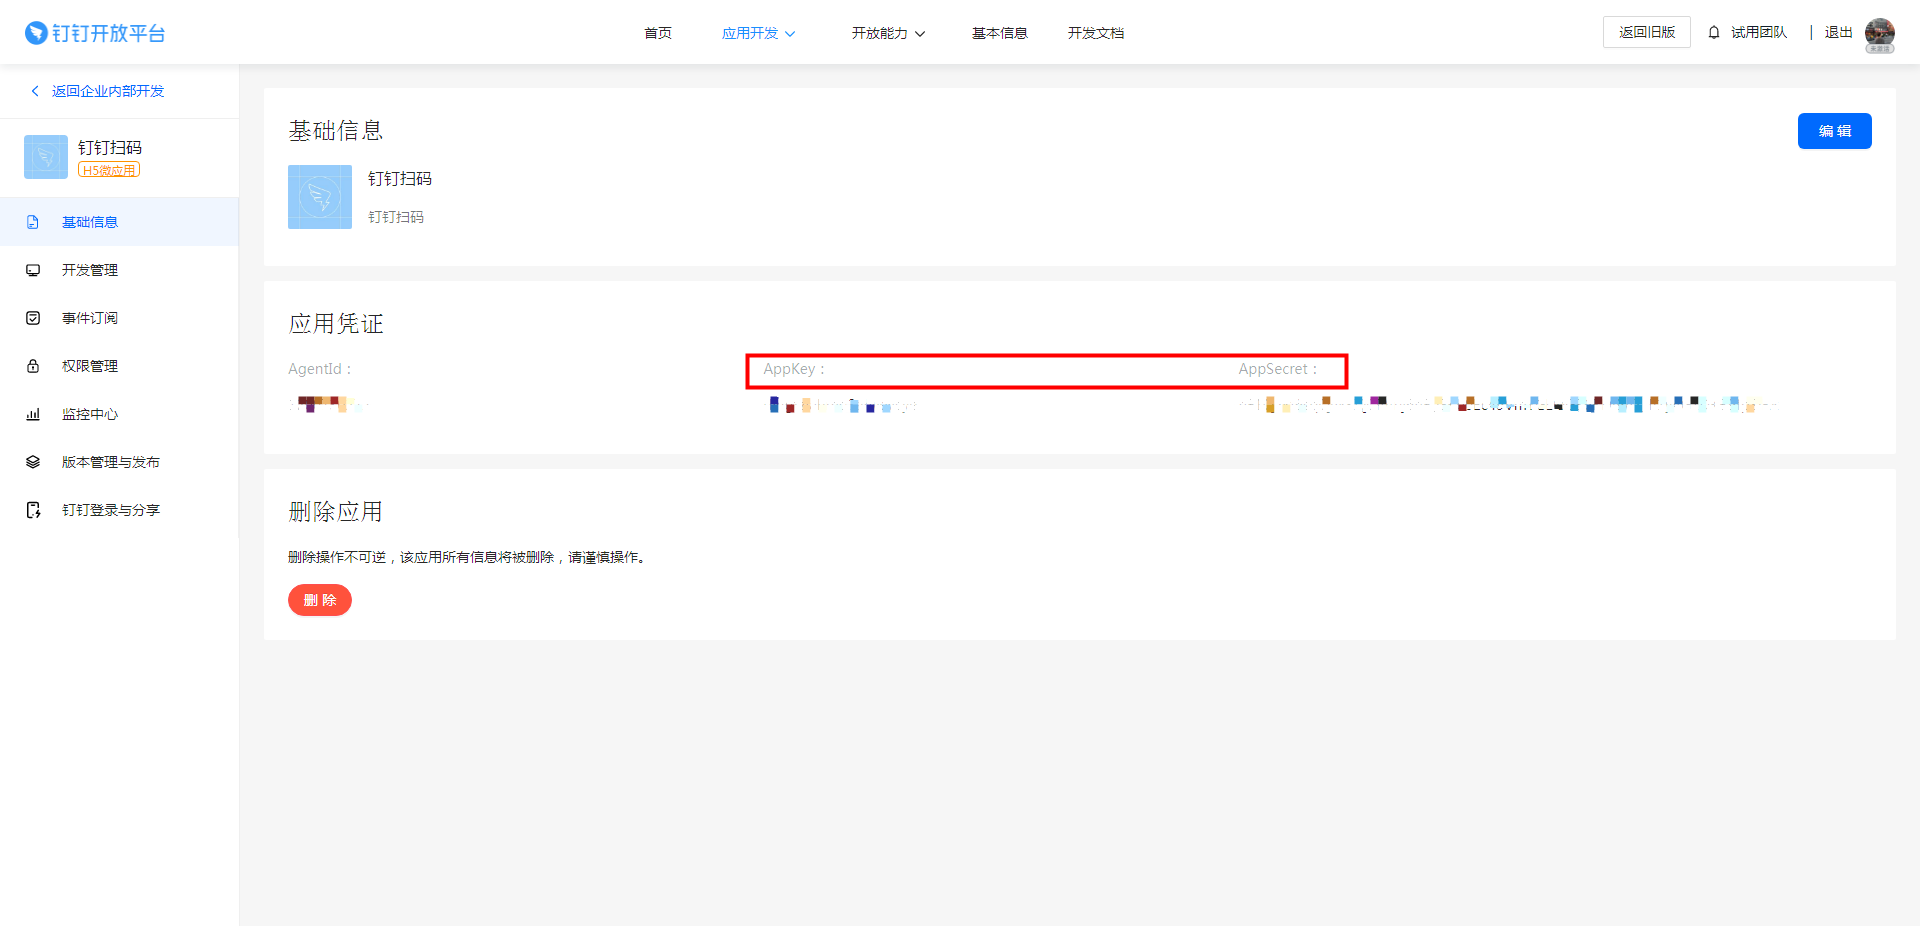Click the 钉钉扫码 app icon in sidebar
The image size is (1920, 926).
46,157
